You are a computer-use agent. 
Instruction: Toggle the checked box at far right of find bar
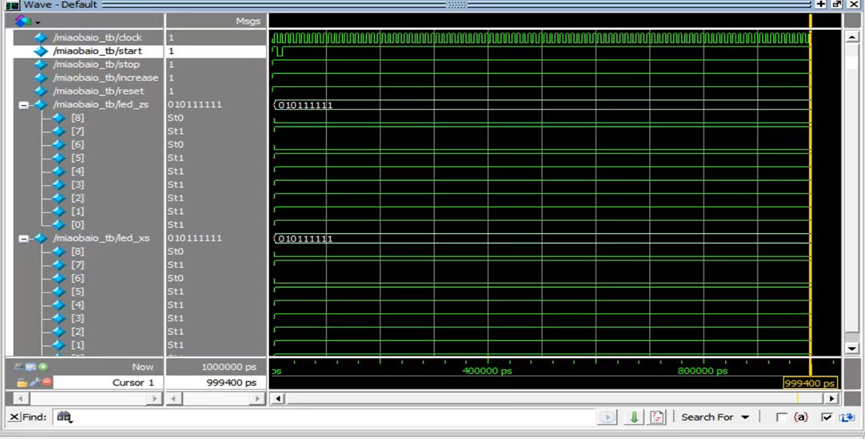(x=826, y=417)
